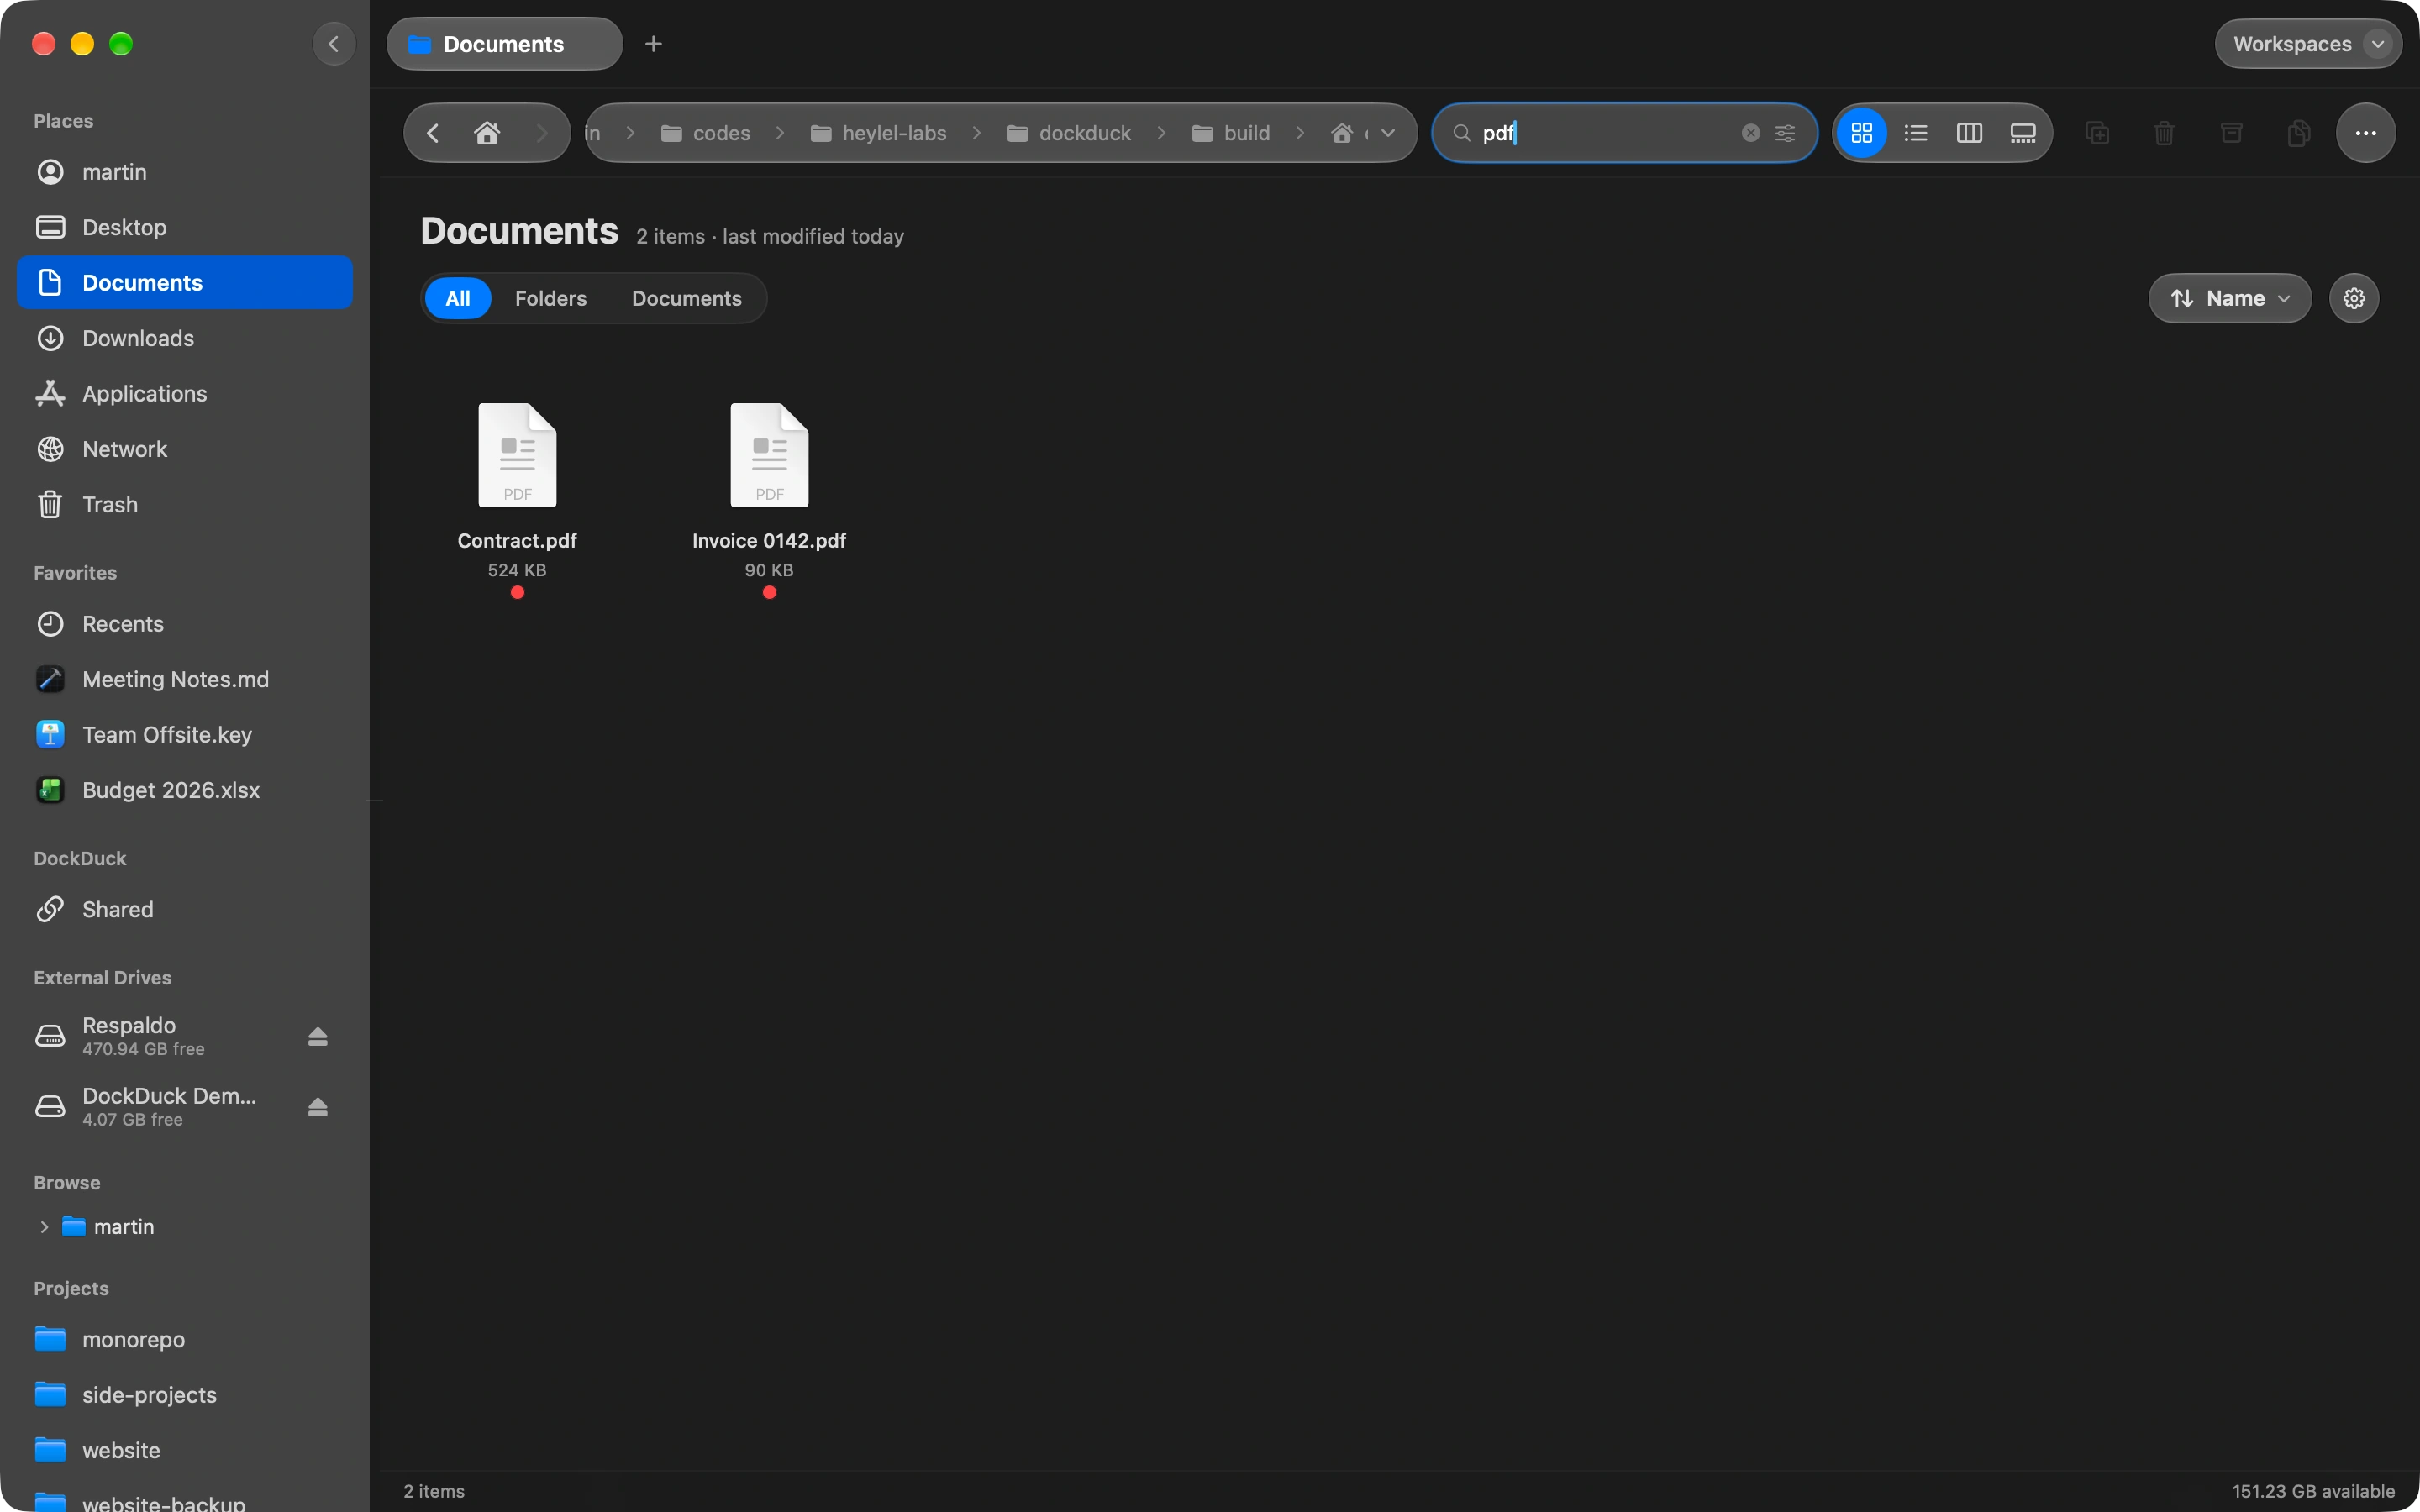Select the Documents window tab

(504, 44)
